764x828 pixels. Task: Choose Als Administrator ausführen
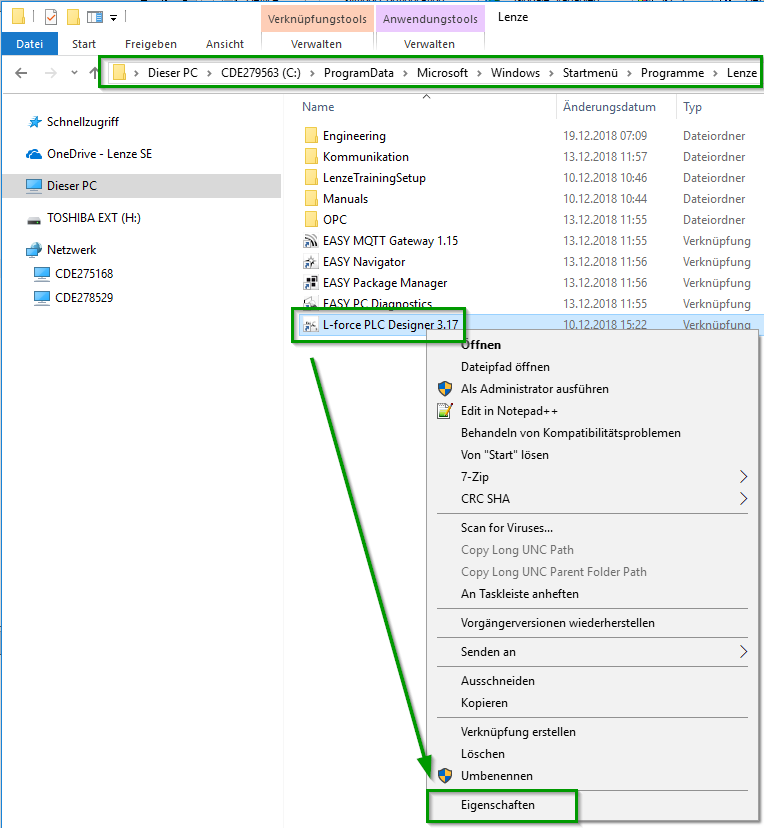pos(534,389)
